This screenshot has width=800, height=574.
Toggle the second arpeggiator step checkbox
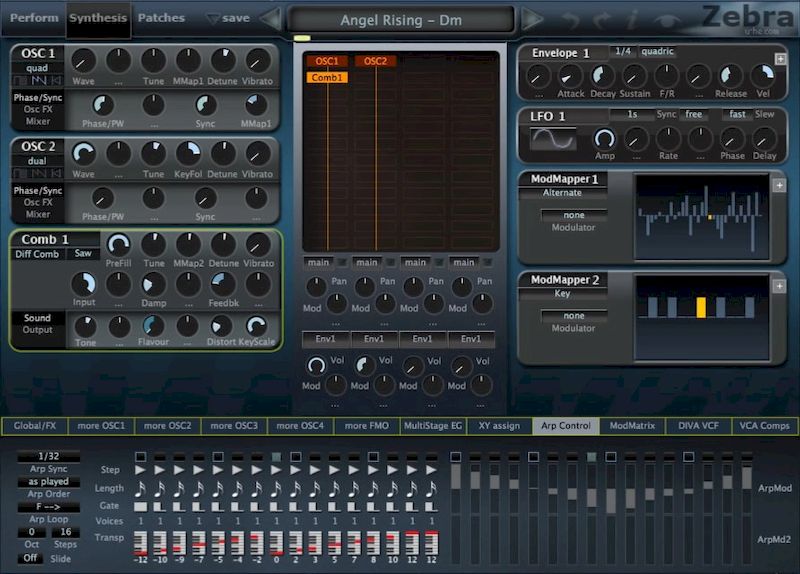[159, 457]
